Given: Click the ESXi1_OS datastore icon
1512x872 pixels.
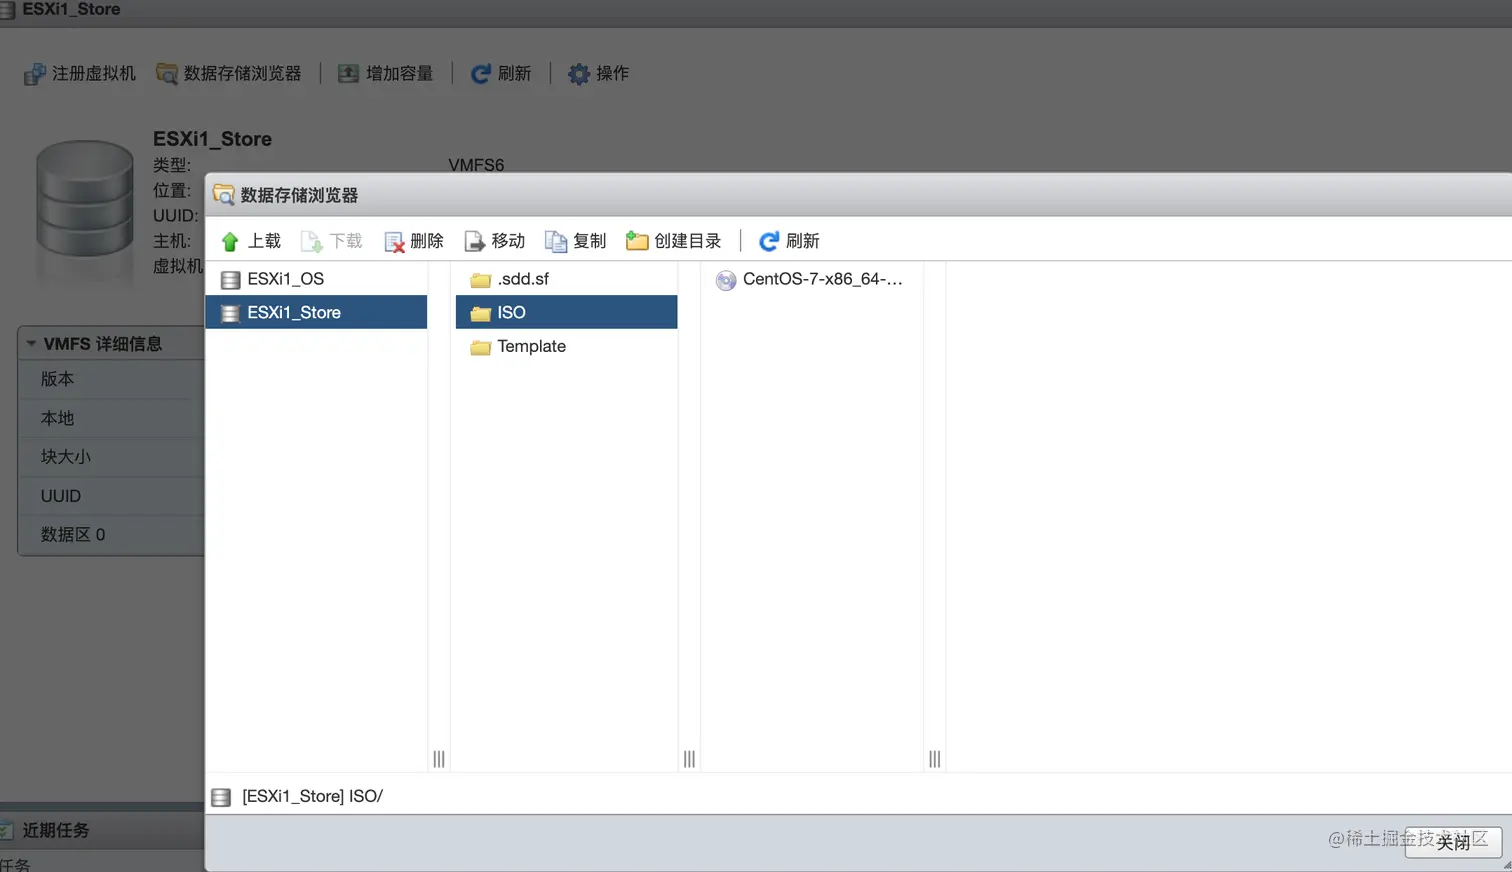Looking at the screenshot, I should pos(231,280).
